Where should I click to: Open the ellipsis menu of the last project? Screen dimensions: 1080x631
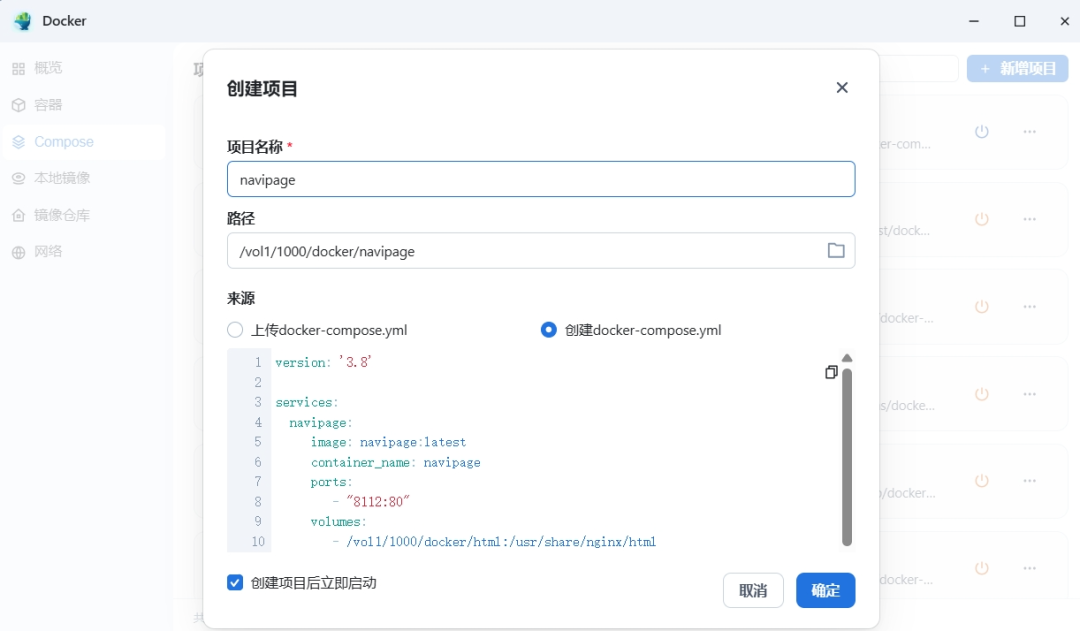1029,567
